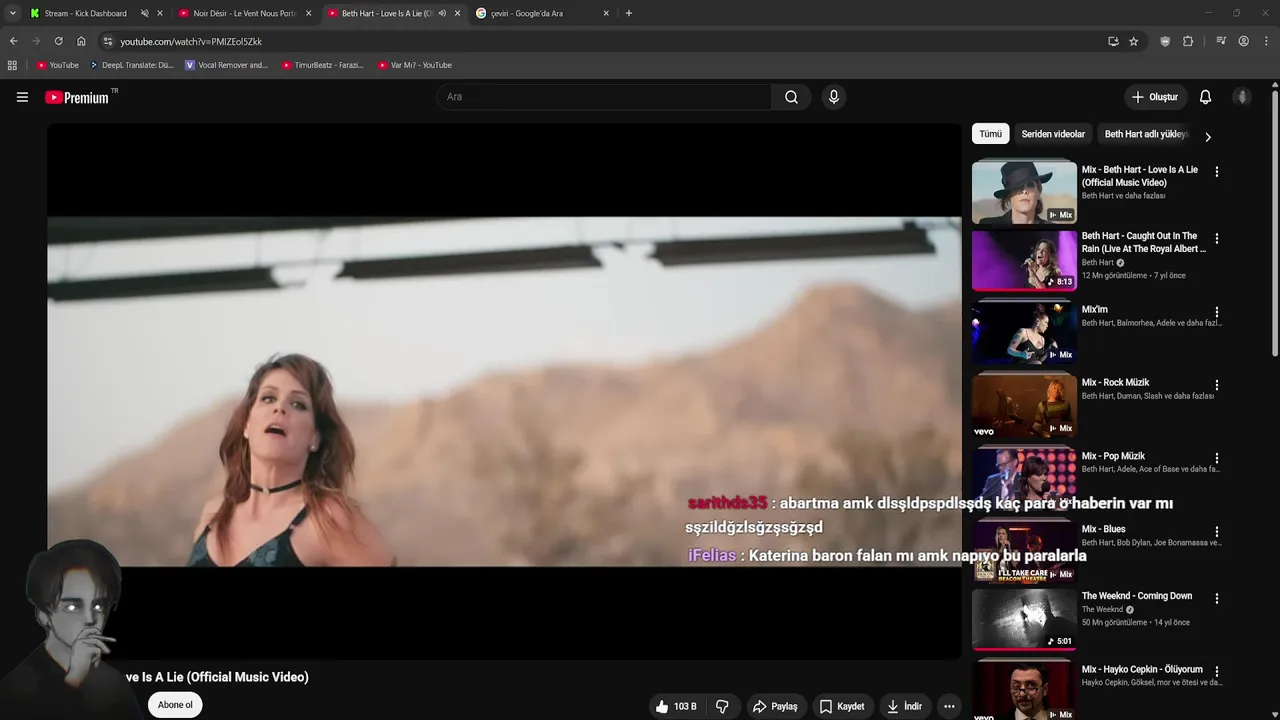Select the Tümü filter chip
Screen dimensions: 1280x720
pyautogui.click(x=990, y=134)
